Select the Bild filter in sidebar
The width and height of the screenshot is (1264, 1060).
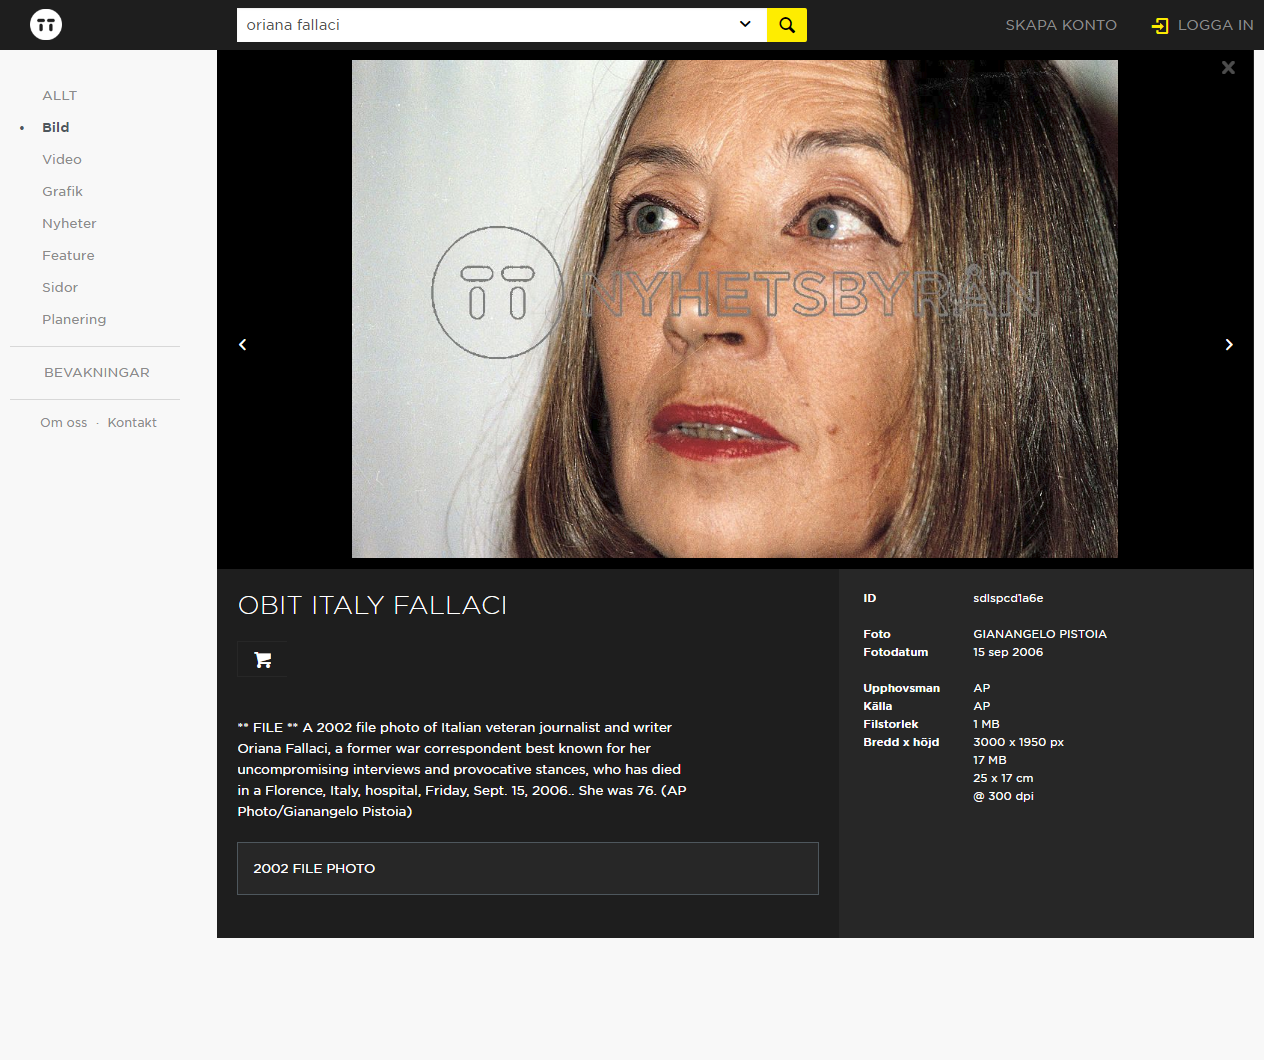click(56, 128)
